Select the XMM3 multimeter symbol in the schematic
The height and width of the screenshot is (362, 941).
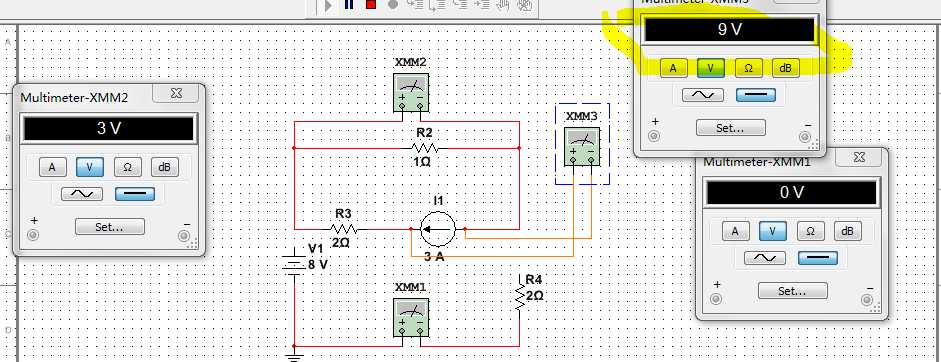pos(582,145)
